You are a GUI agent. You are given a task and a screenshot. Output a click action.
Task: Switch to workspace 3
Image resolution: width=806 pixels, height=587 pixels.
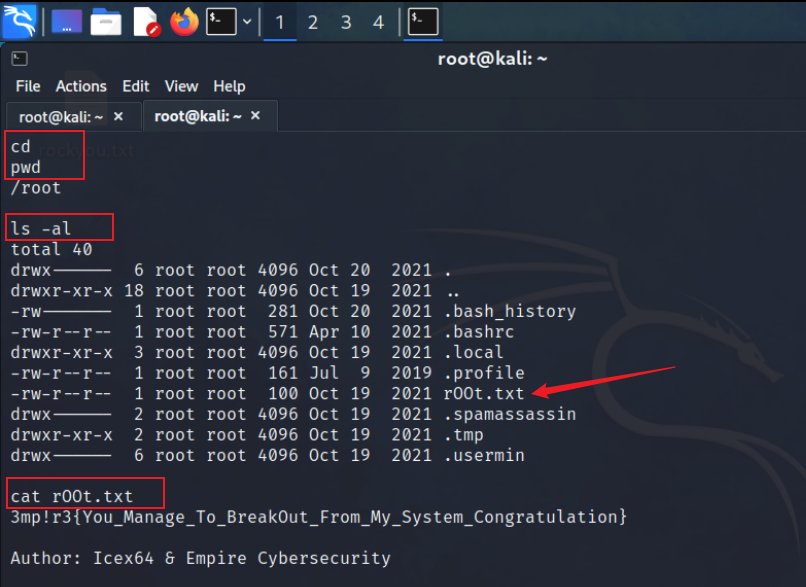[x=345, y=22]
